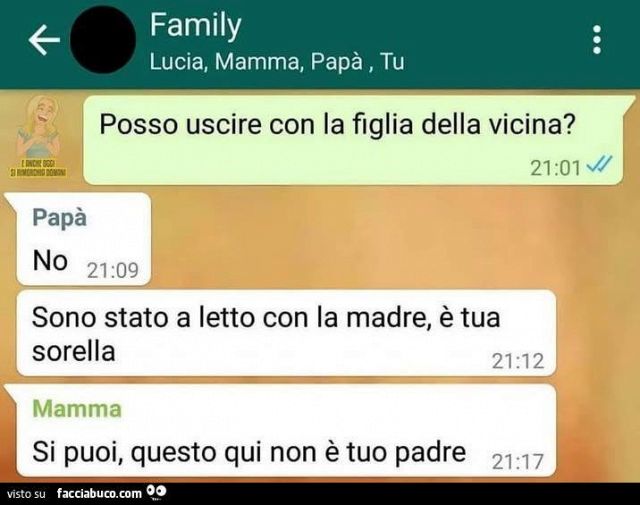Screen dimensions: 640x505
Task: Select the 'Sono stato a letto' message
Action: (x=287, y=333)
